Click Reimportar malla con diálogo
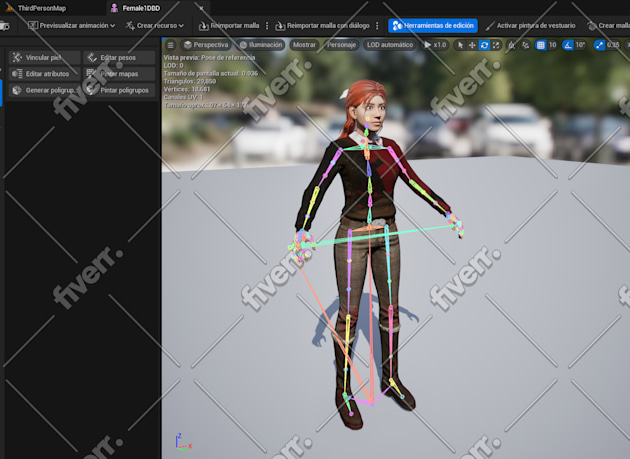This screenshot has height=459, width=630. tap(322, 25)
